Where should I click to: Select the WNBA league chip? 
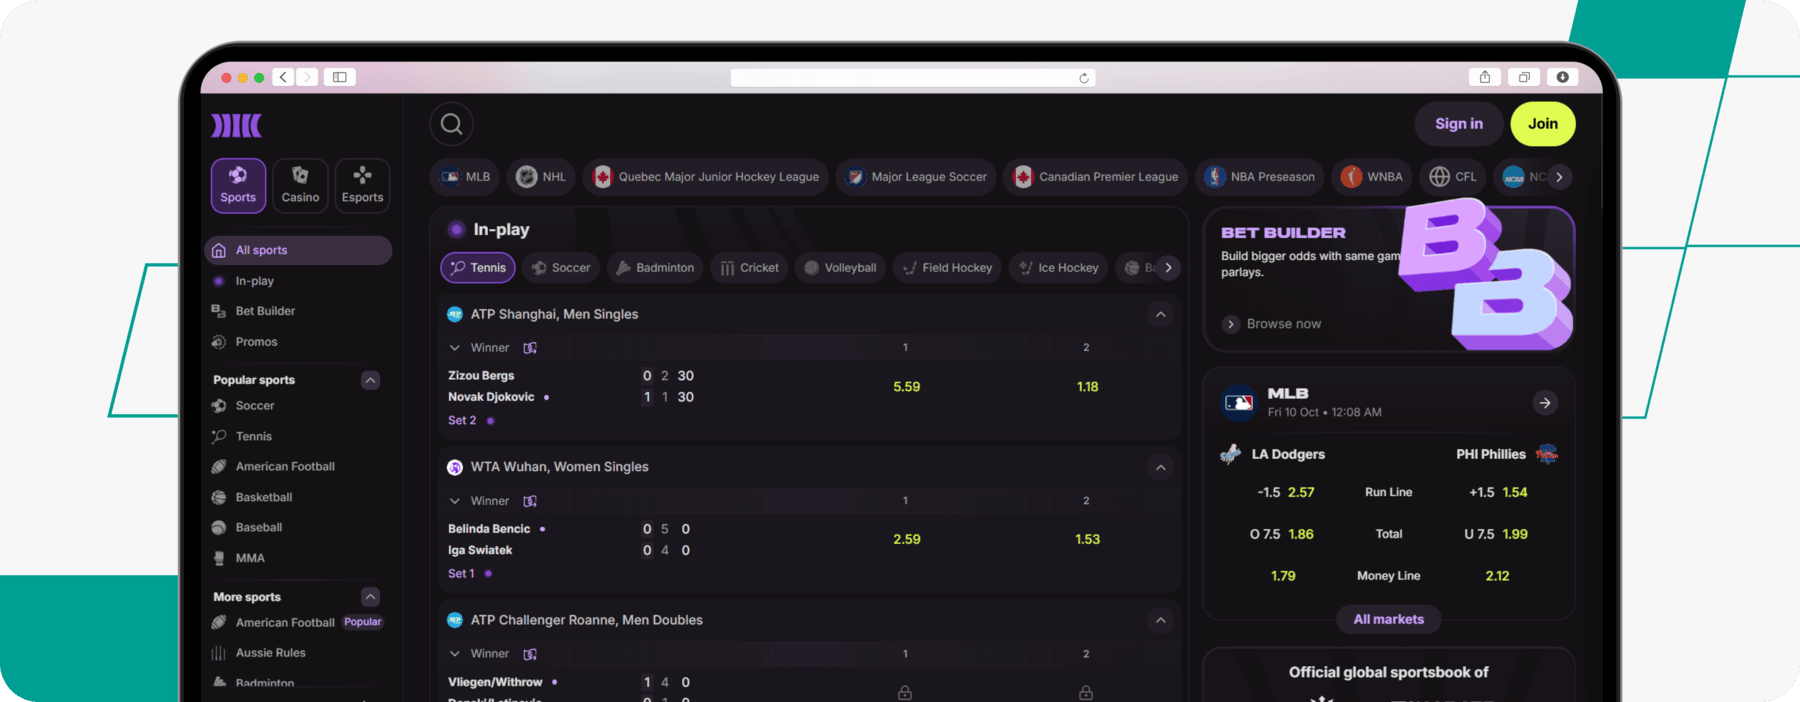click(x=1372, y=177)
